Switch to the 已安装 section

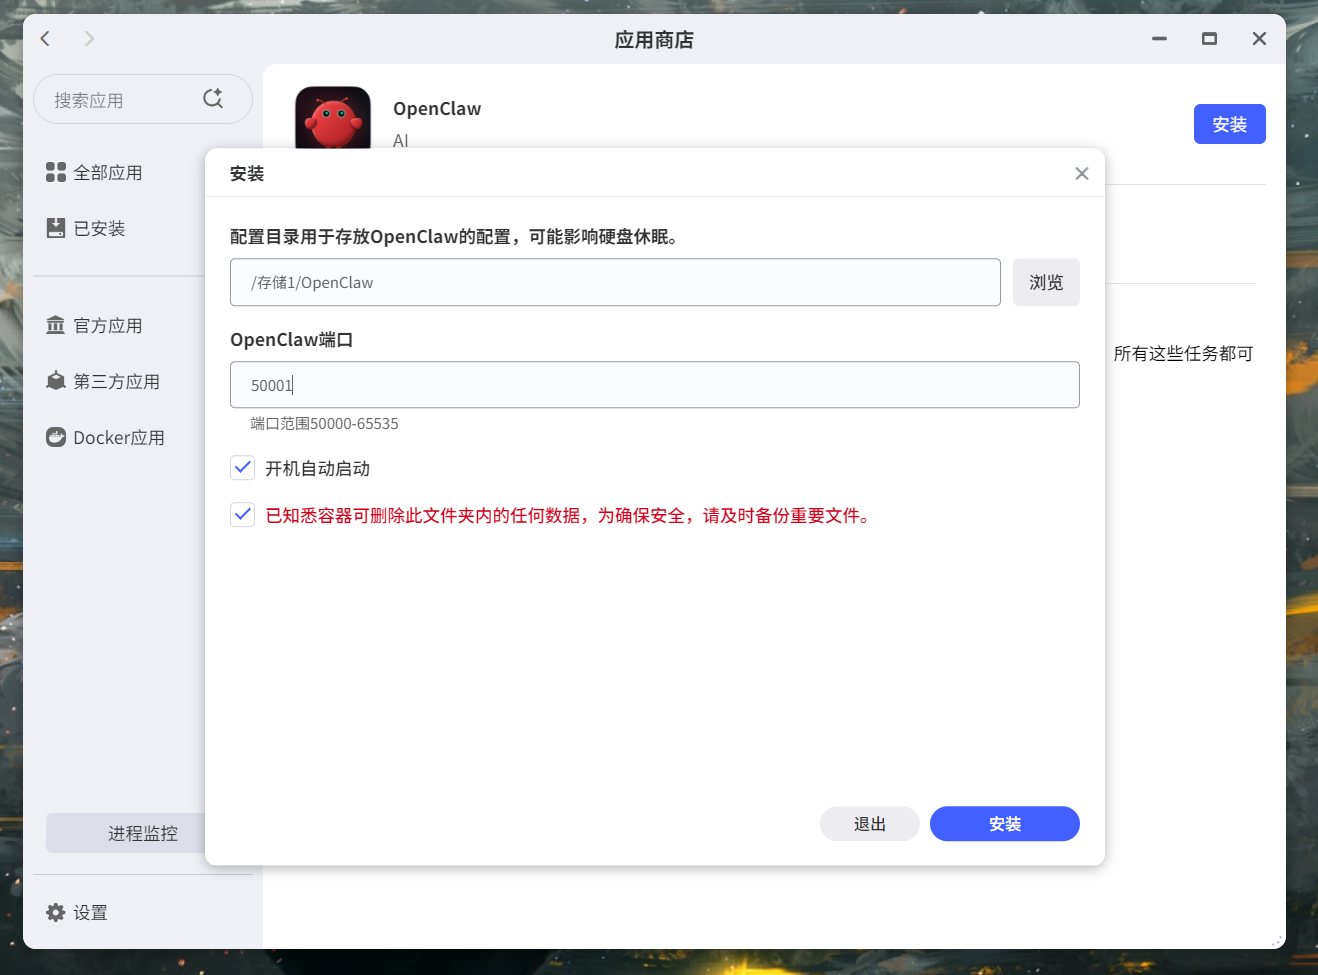[100, 227]
